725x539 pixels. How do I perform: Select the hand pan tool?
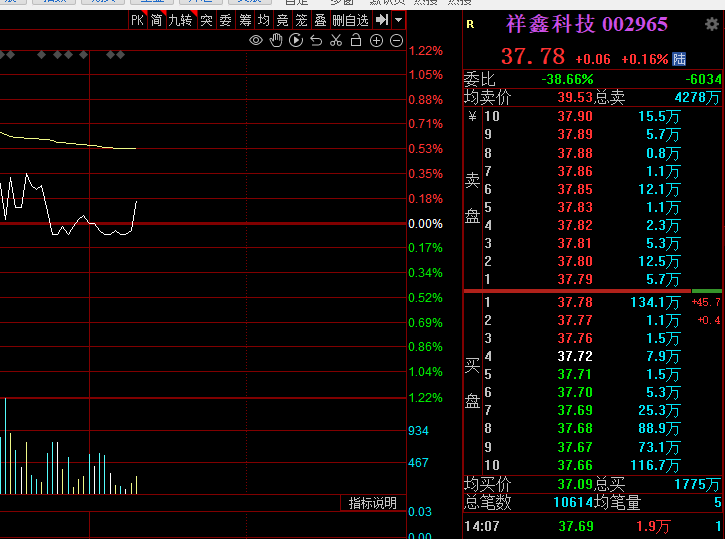point(276,40)
